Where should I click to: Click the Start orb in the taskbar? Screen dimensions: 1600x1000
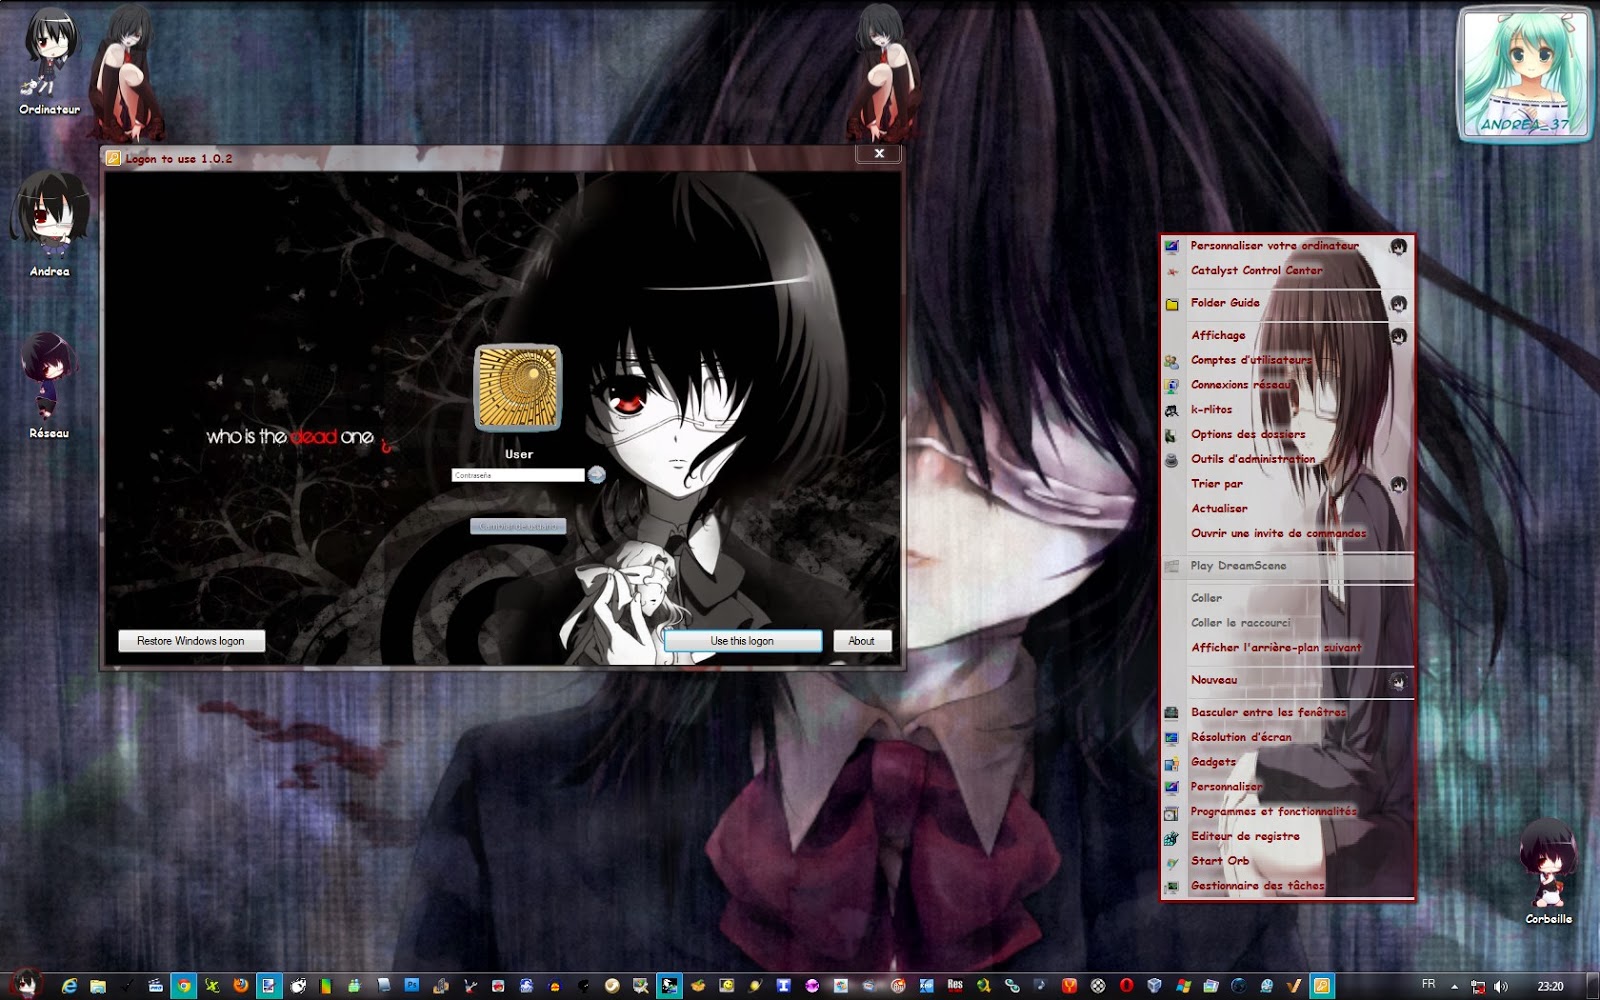(25, 985)
